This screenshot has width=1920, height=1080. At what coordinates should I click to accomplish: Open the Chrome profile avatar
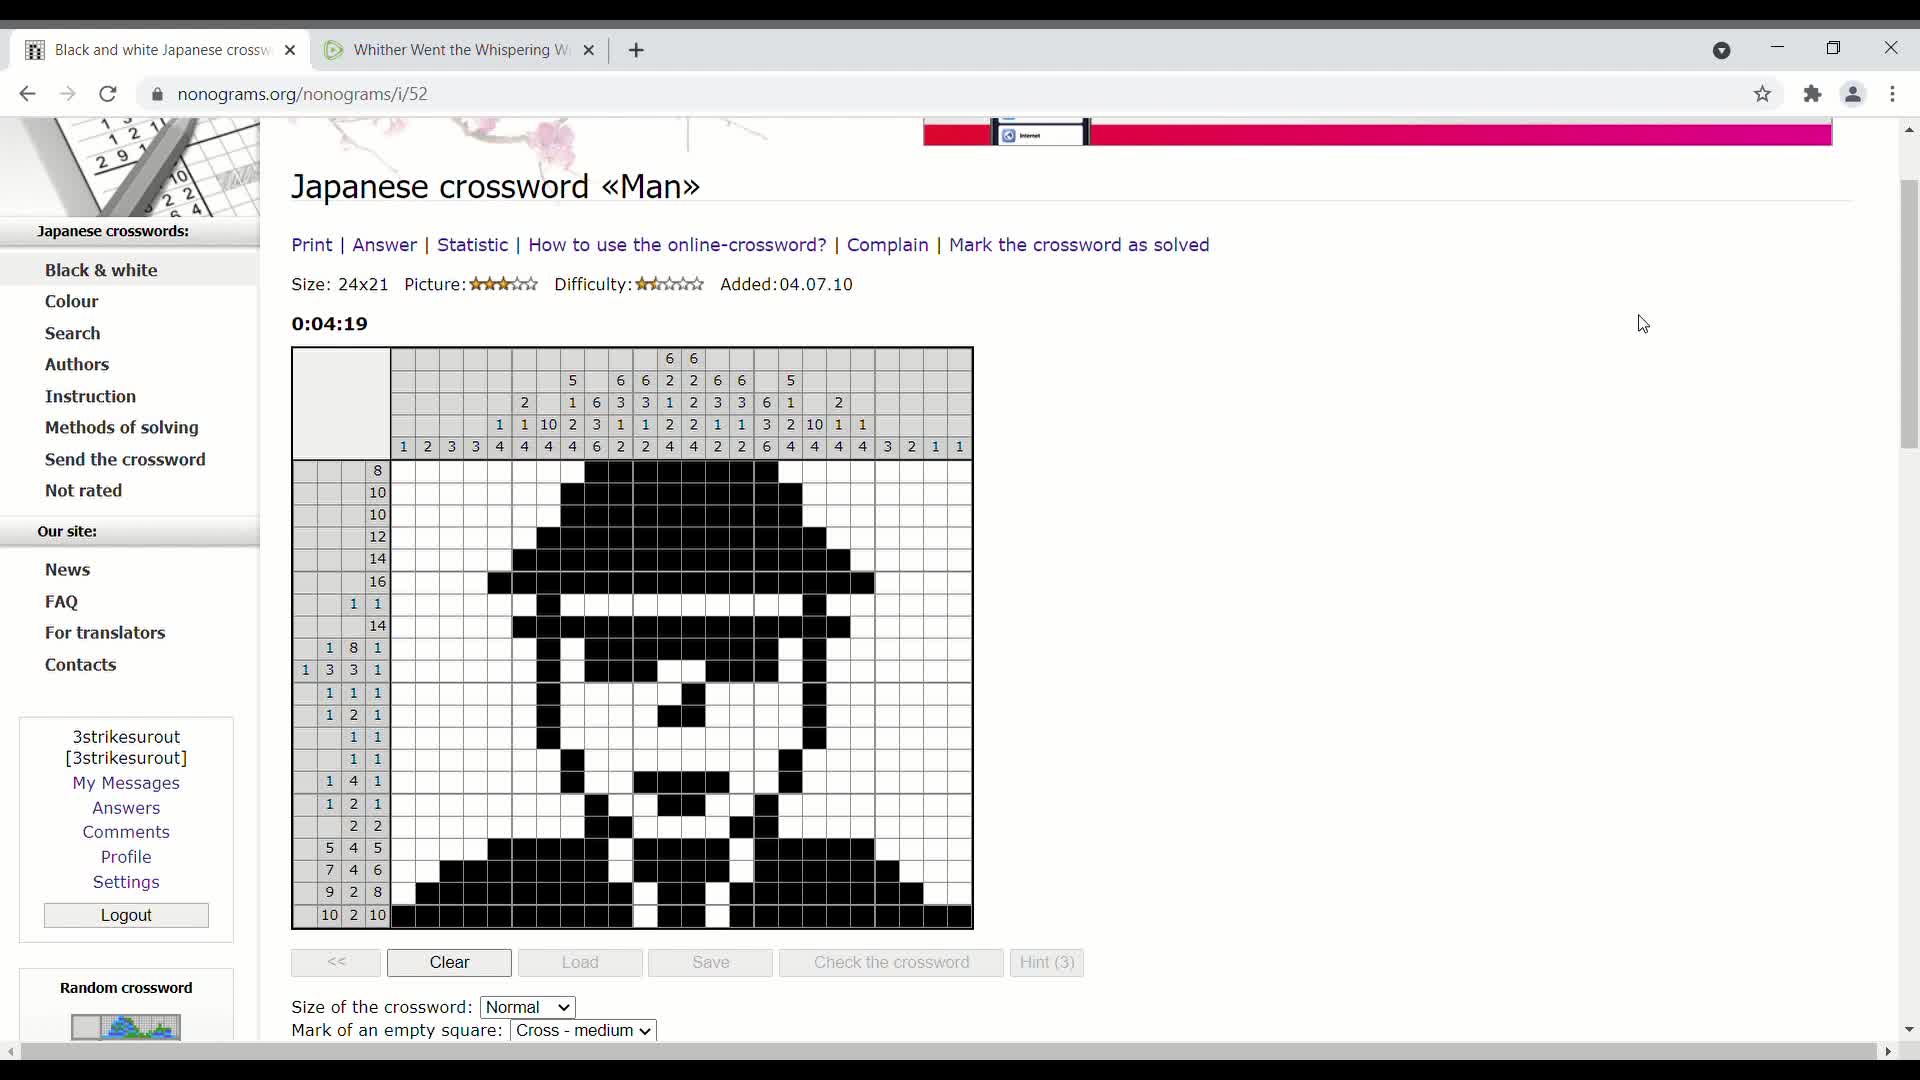click(x=1852, y=94)
